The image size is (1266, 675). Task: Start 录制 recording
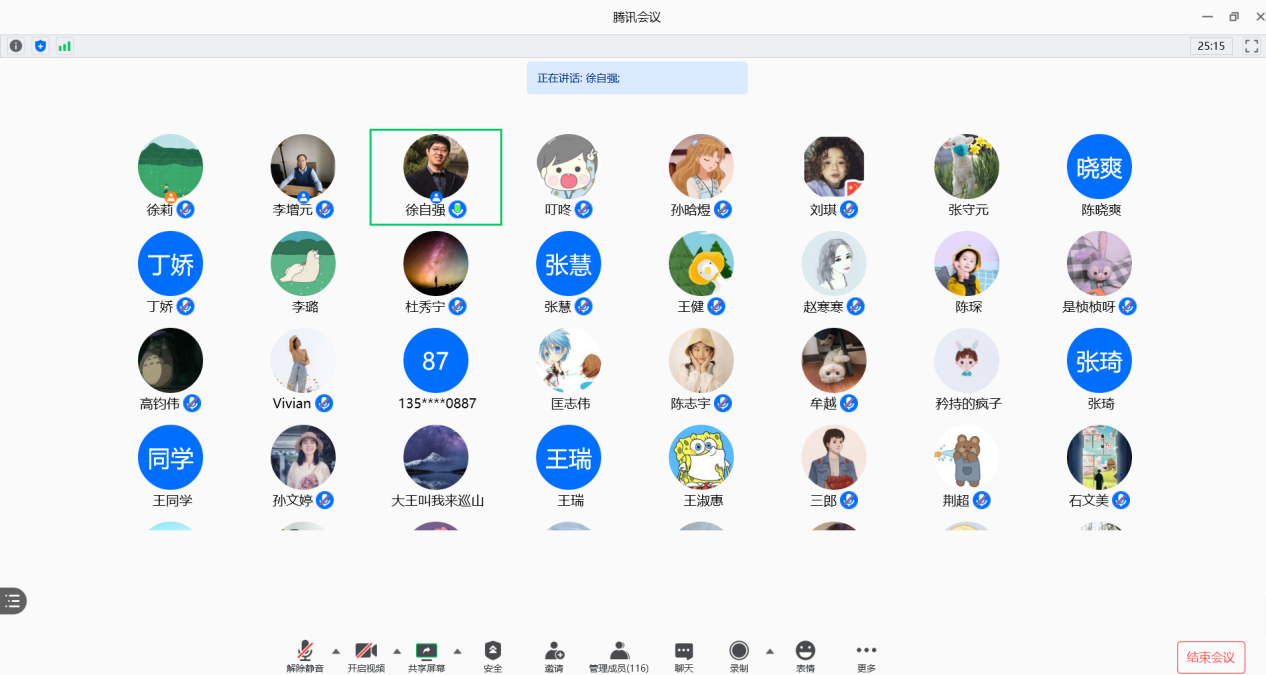click(739, 652)
